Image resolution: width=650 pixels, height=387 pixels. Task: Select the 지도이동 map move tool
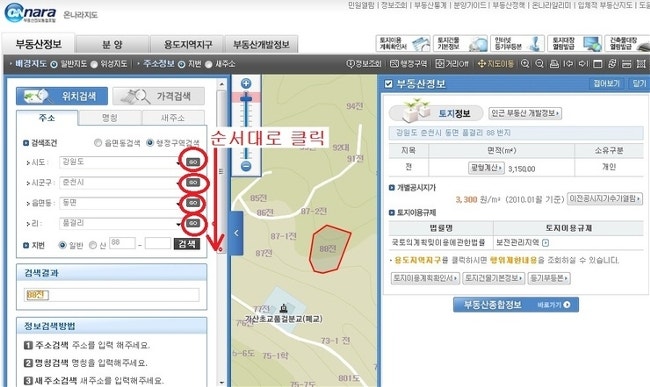tap(496, 64)
